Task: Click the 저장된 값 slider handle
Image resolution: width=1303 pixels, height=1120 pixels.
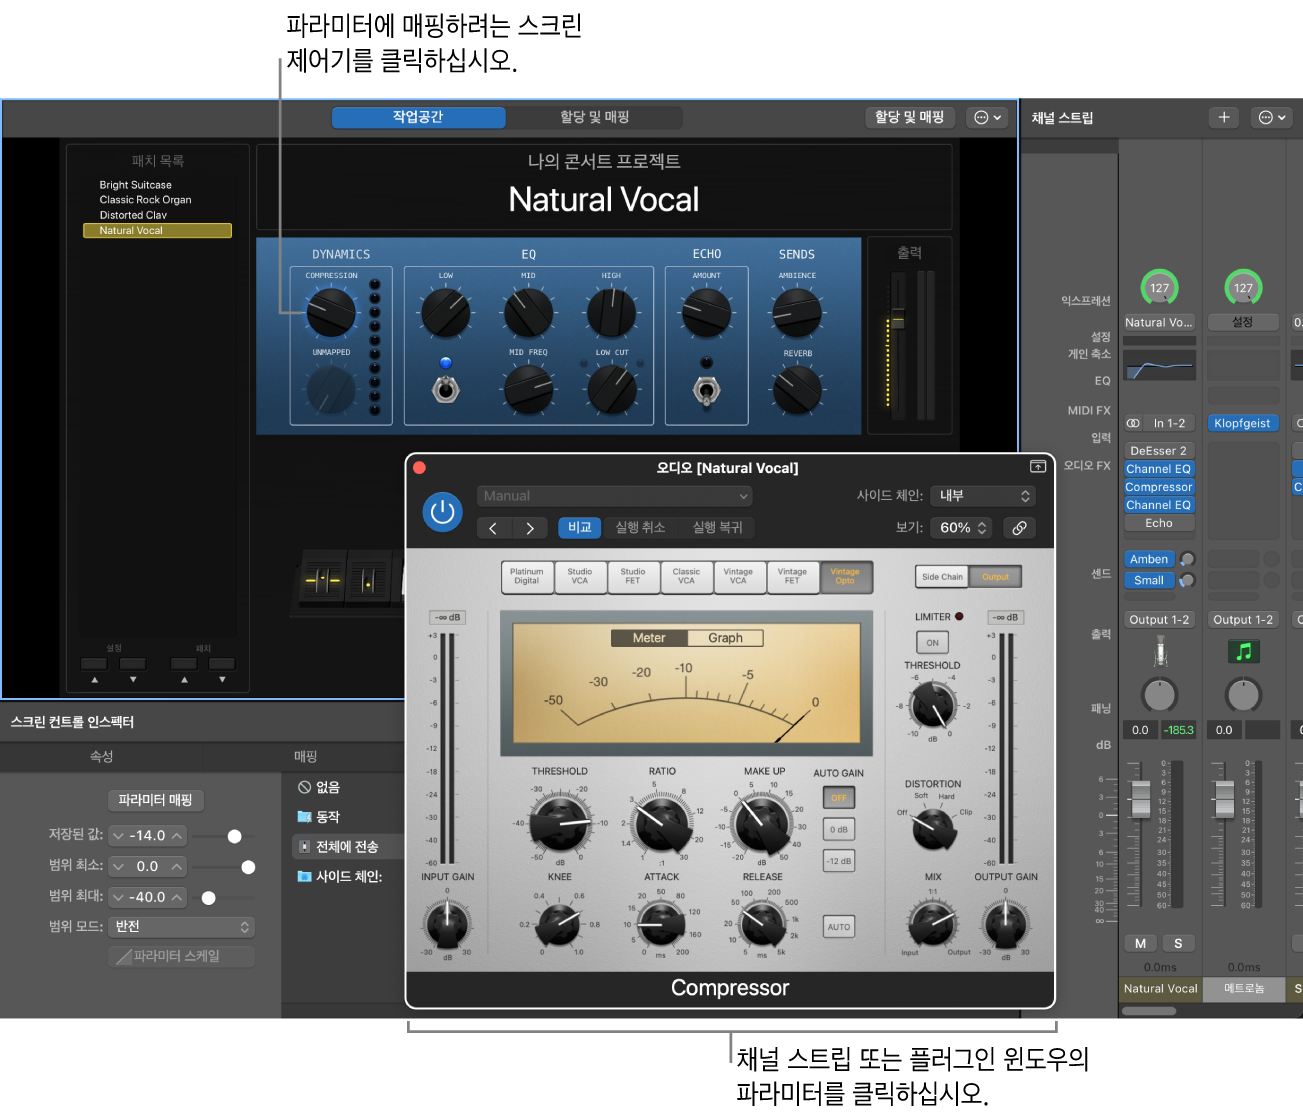Action: (x=234, y=836)
